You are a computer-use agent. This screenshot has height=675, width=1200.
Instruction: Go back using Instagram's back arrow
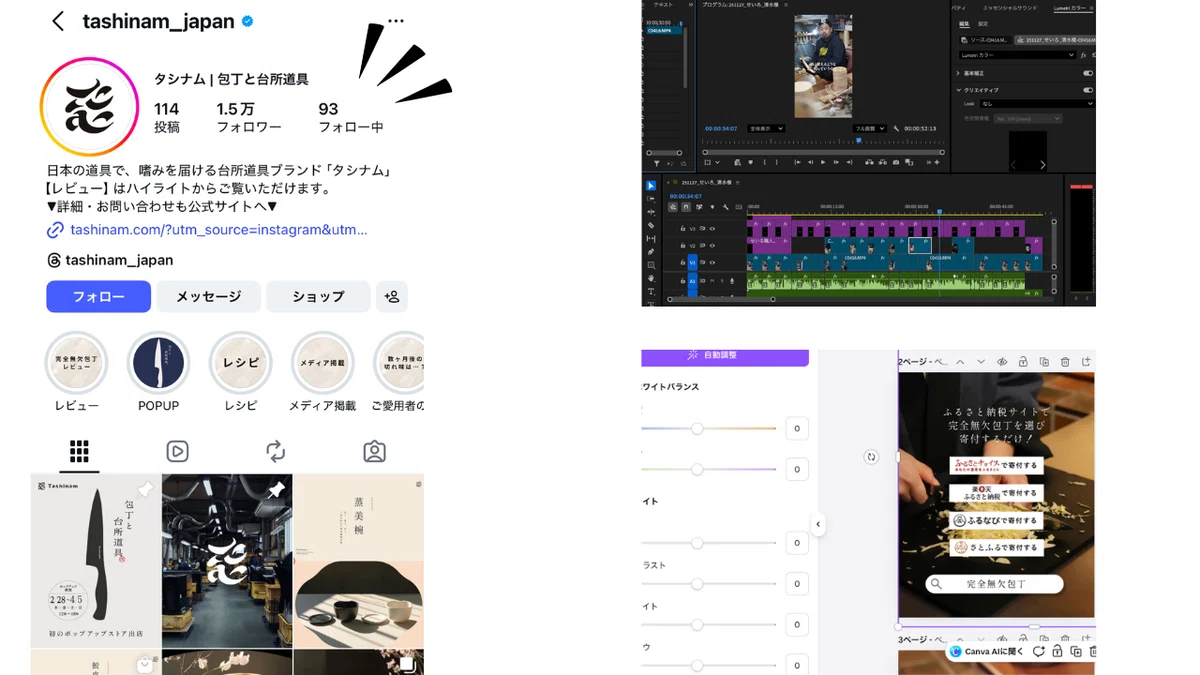point(58,21)
